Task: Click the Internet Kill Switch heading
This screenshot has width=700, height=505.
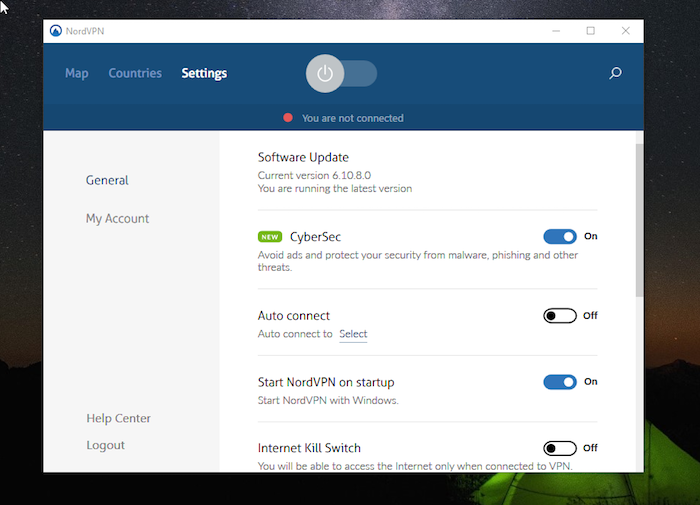Action: click(309, 448)
